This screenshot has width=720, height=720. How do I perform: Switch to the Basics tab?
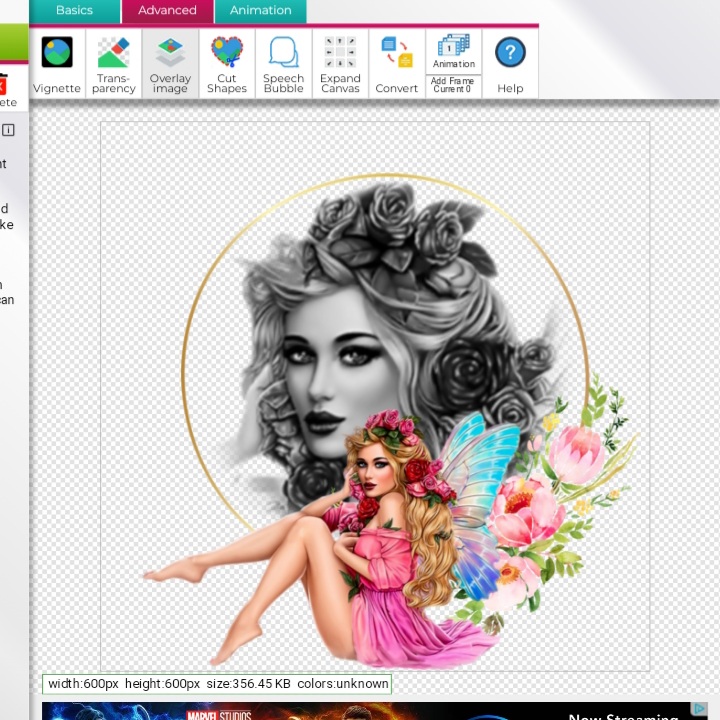[74, 11]
